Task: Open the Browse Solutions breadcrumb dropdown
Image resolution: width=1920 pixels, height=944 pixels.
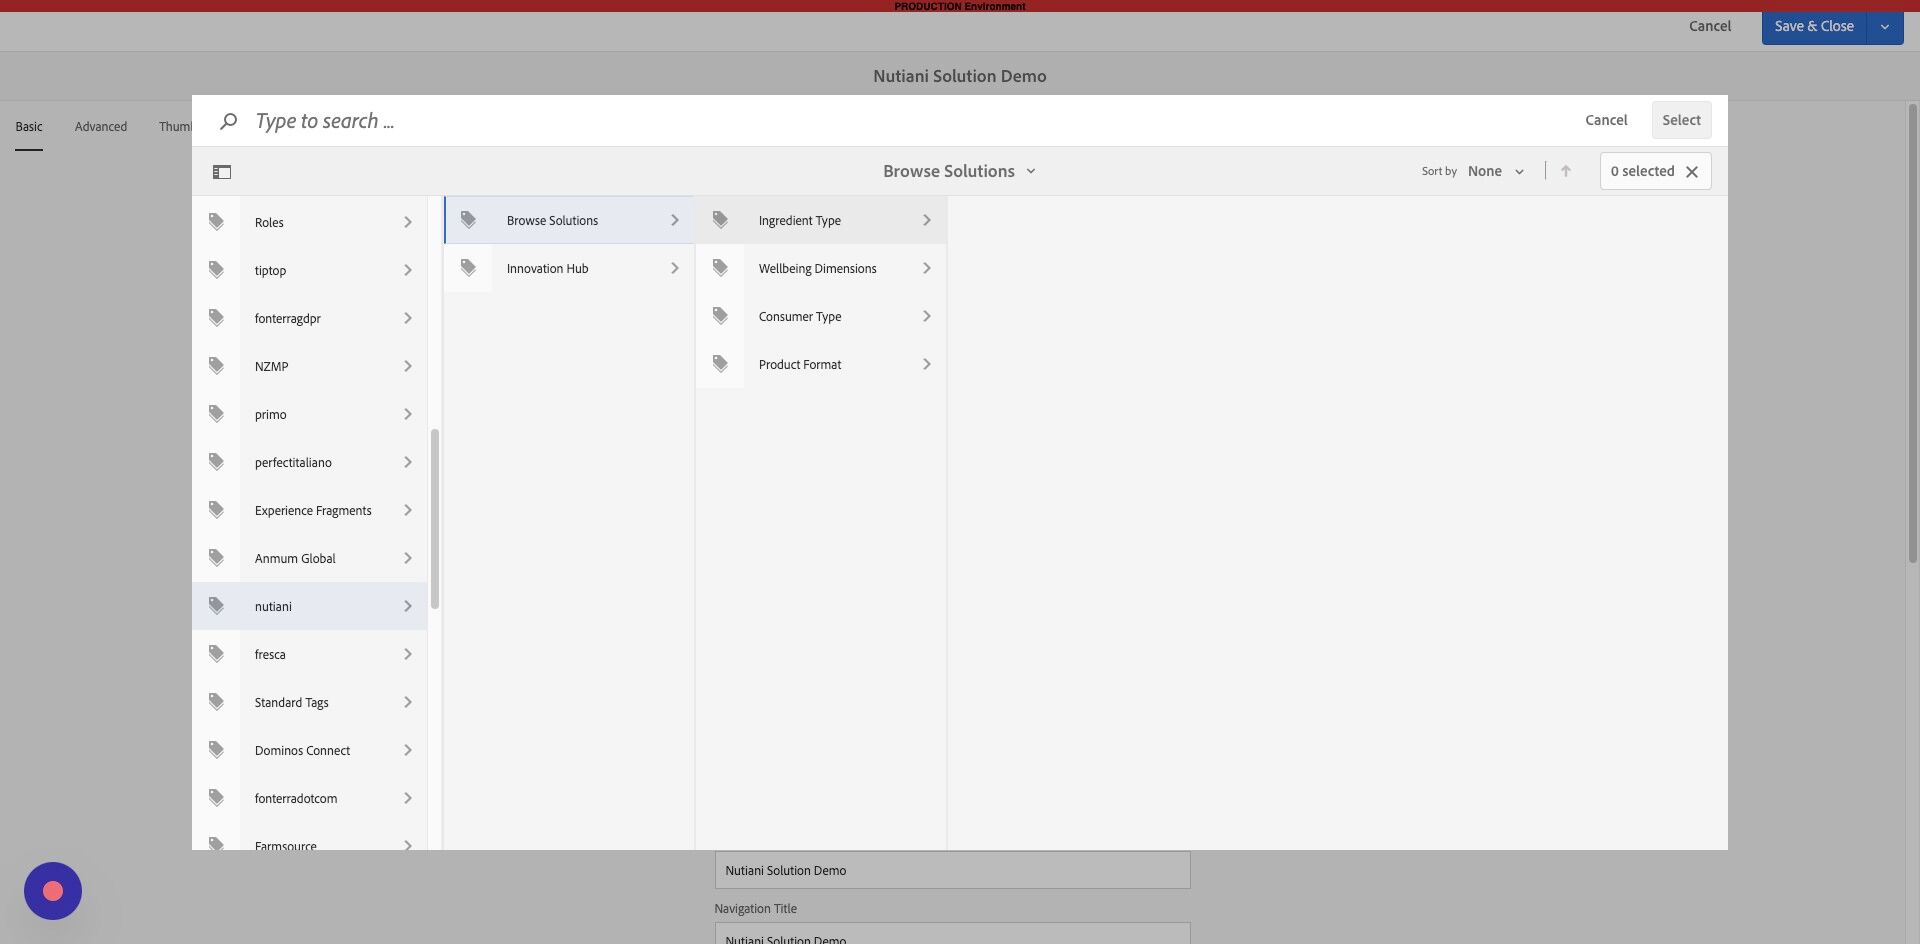Action: point(959,171)
